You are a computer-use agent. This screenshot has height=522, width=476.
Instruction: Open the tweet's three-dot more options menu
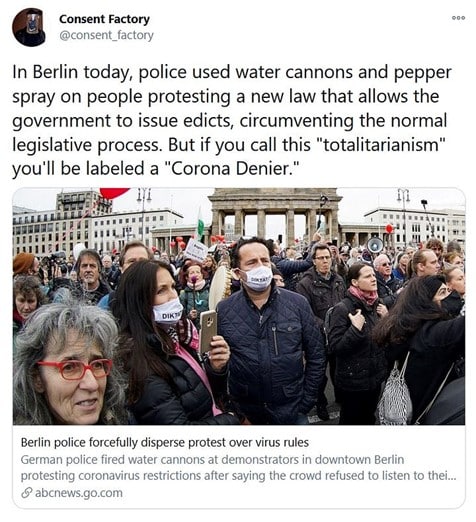click(x=458, y=18)
